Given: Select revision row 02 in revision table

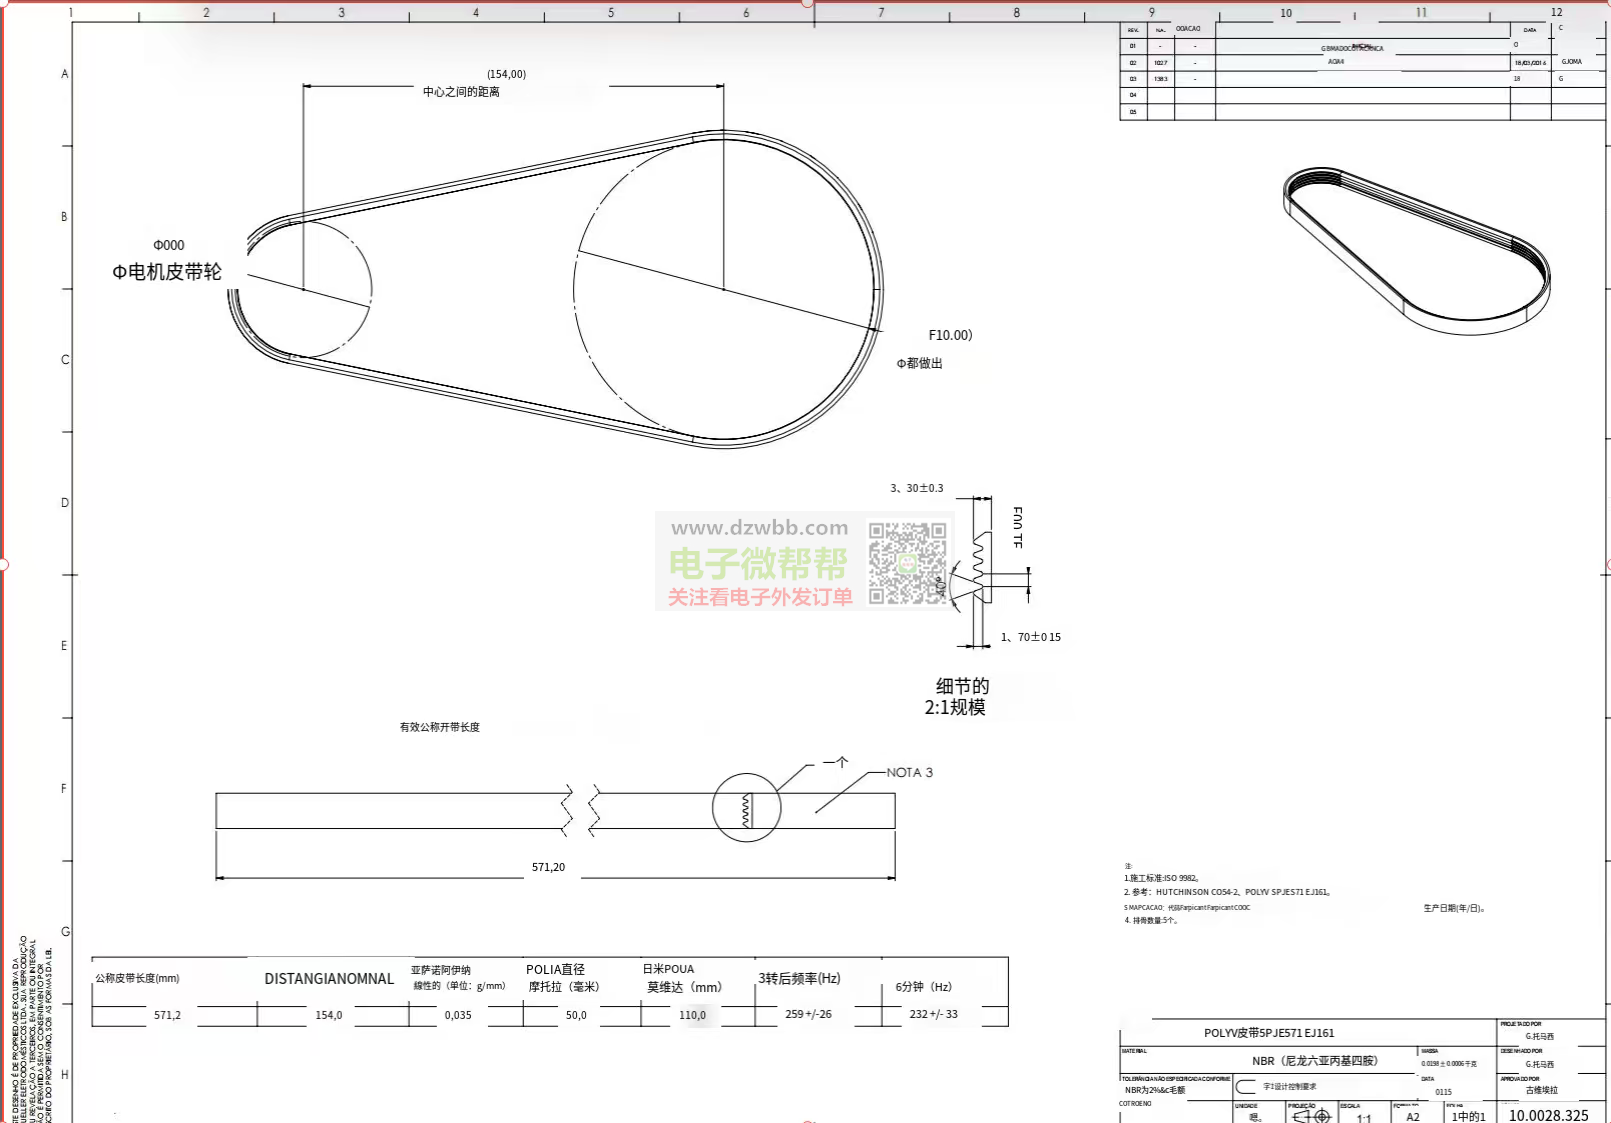Looking at the screenshot, I should click(x=1362, y=62).
